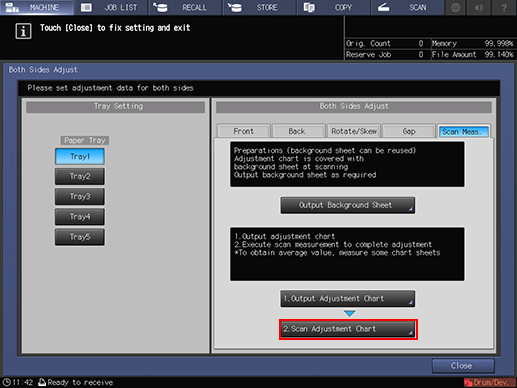517x388 pixels.
Task: Select Tray2 paper tray
Action: (80, 176)
